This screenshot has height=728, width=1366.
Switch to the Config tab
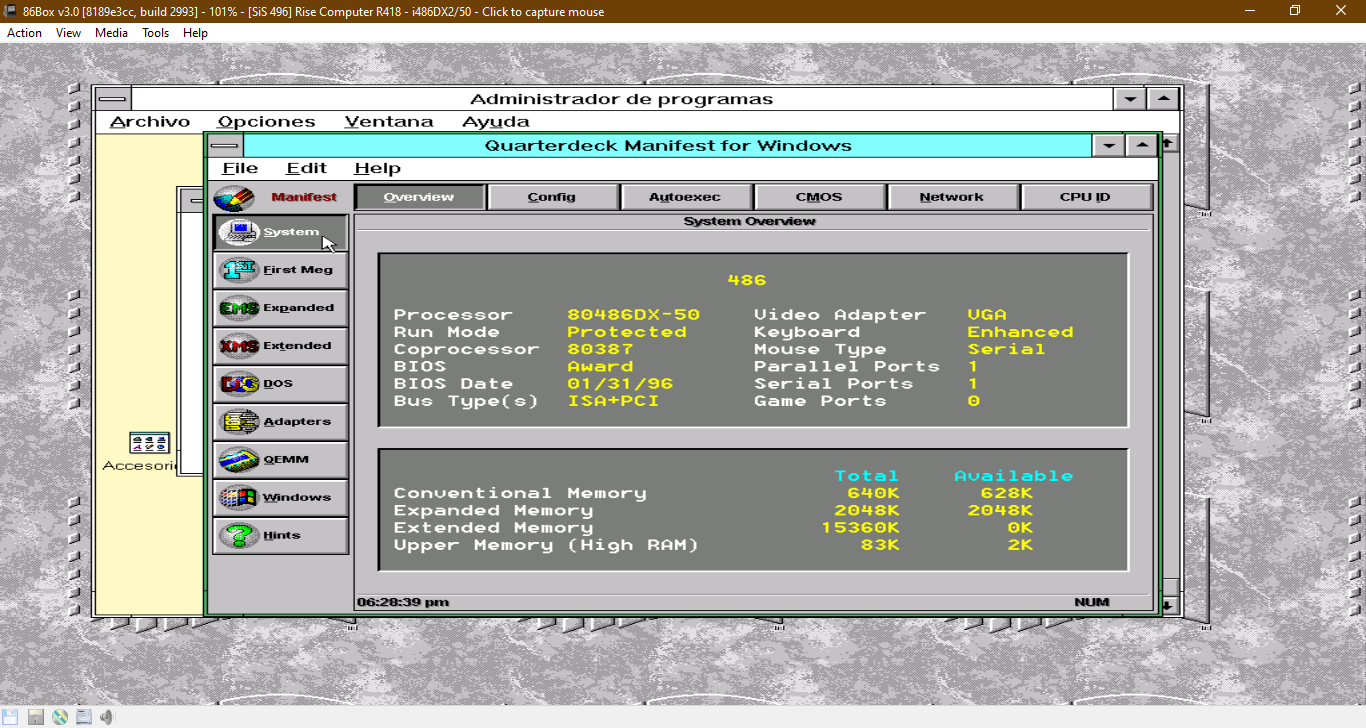[552, 196]
